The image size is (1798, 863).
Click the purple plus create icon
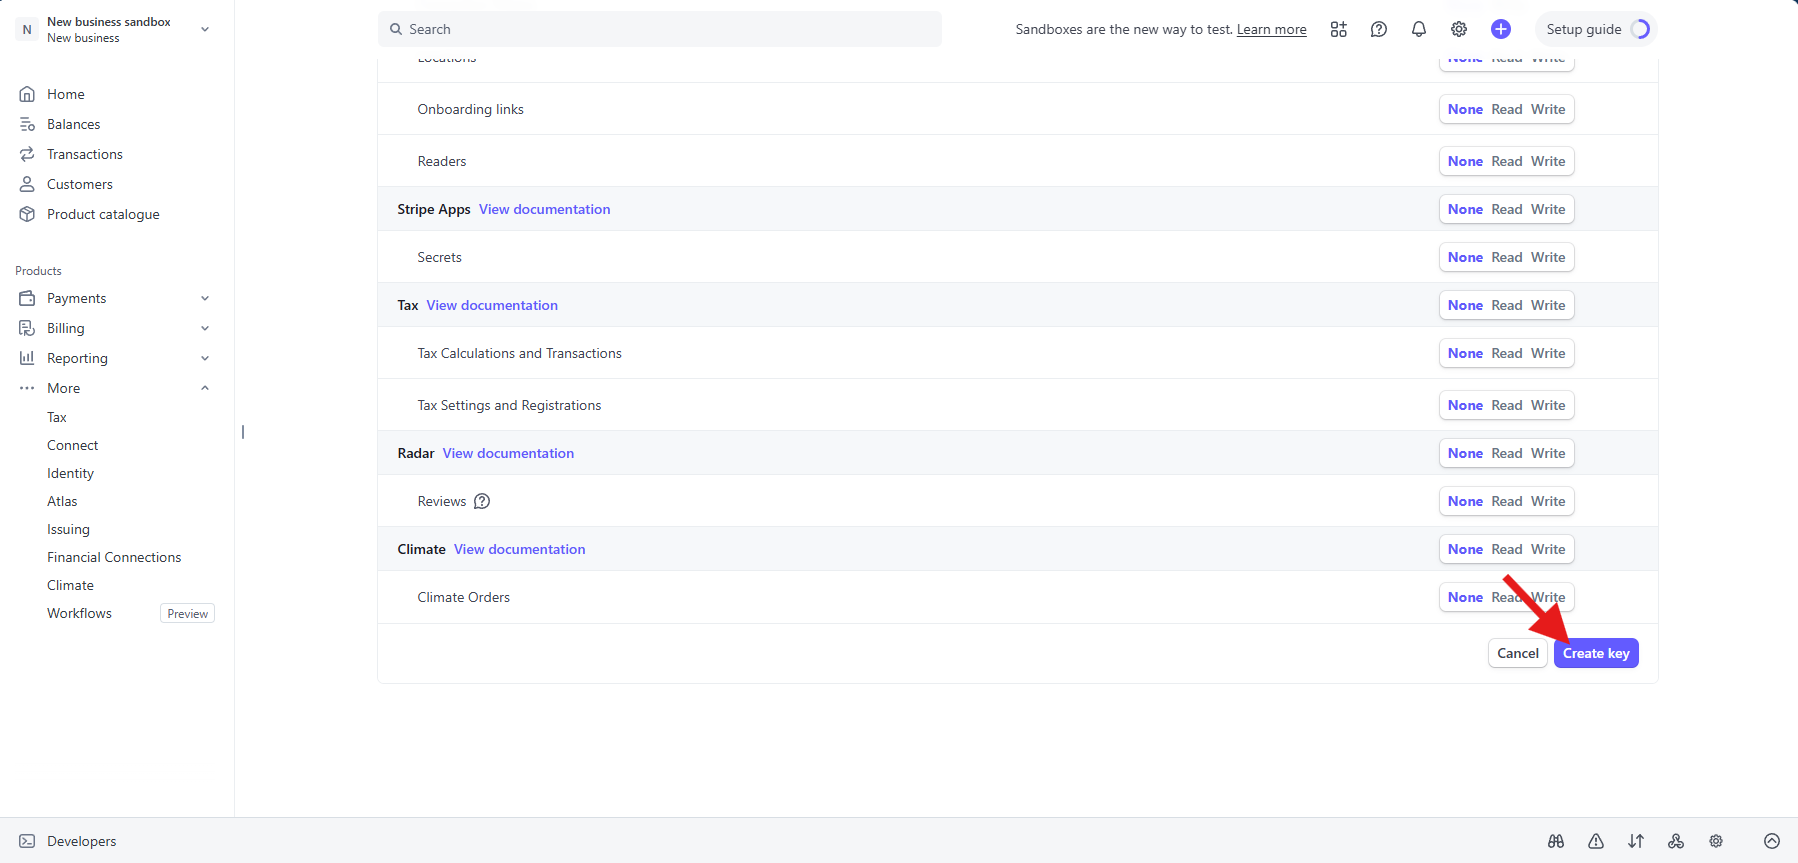tap(1500, 29)
